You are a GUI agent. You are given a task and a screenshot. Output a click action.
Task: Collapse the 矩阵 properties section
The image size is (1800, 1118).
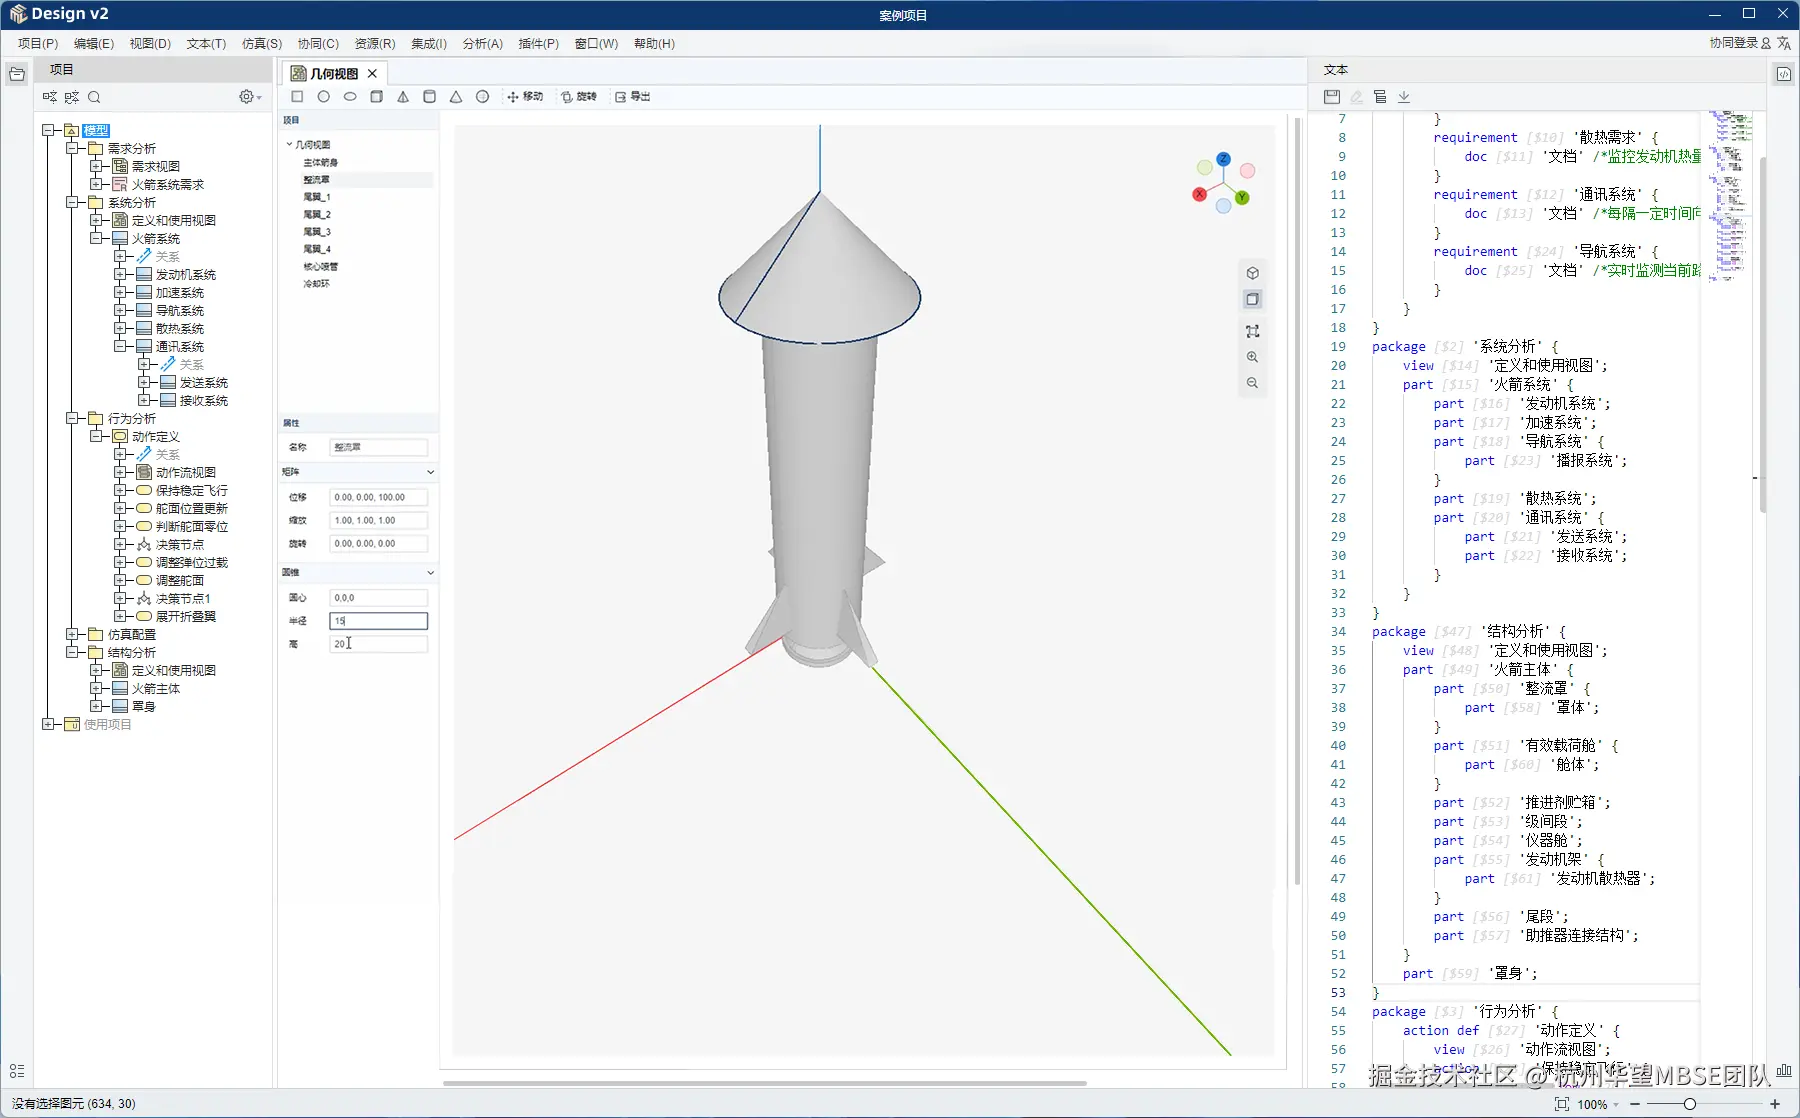click(431, 472)
